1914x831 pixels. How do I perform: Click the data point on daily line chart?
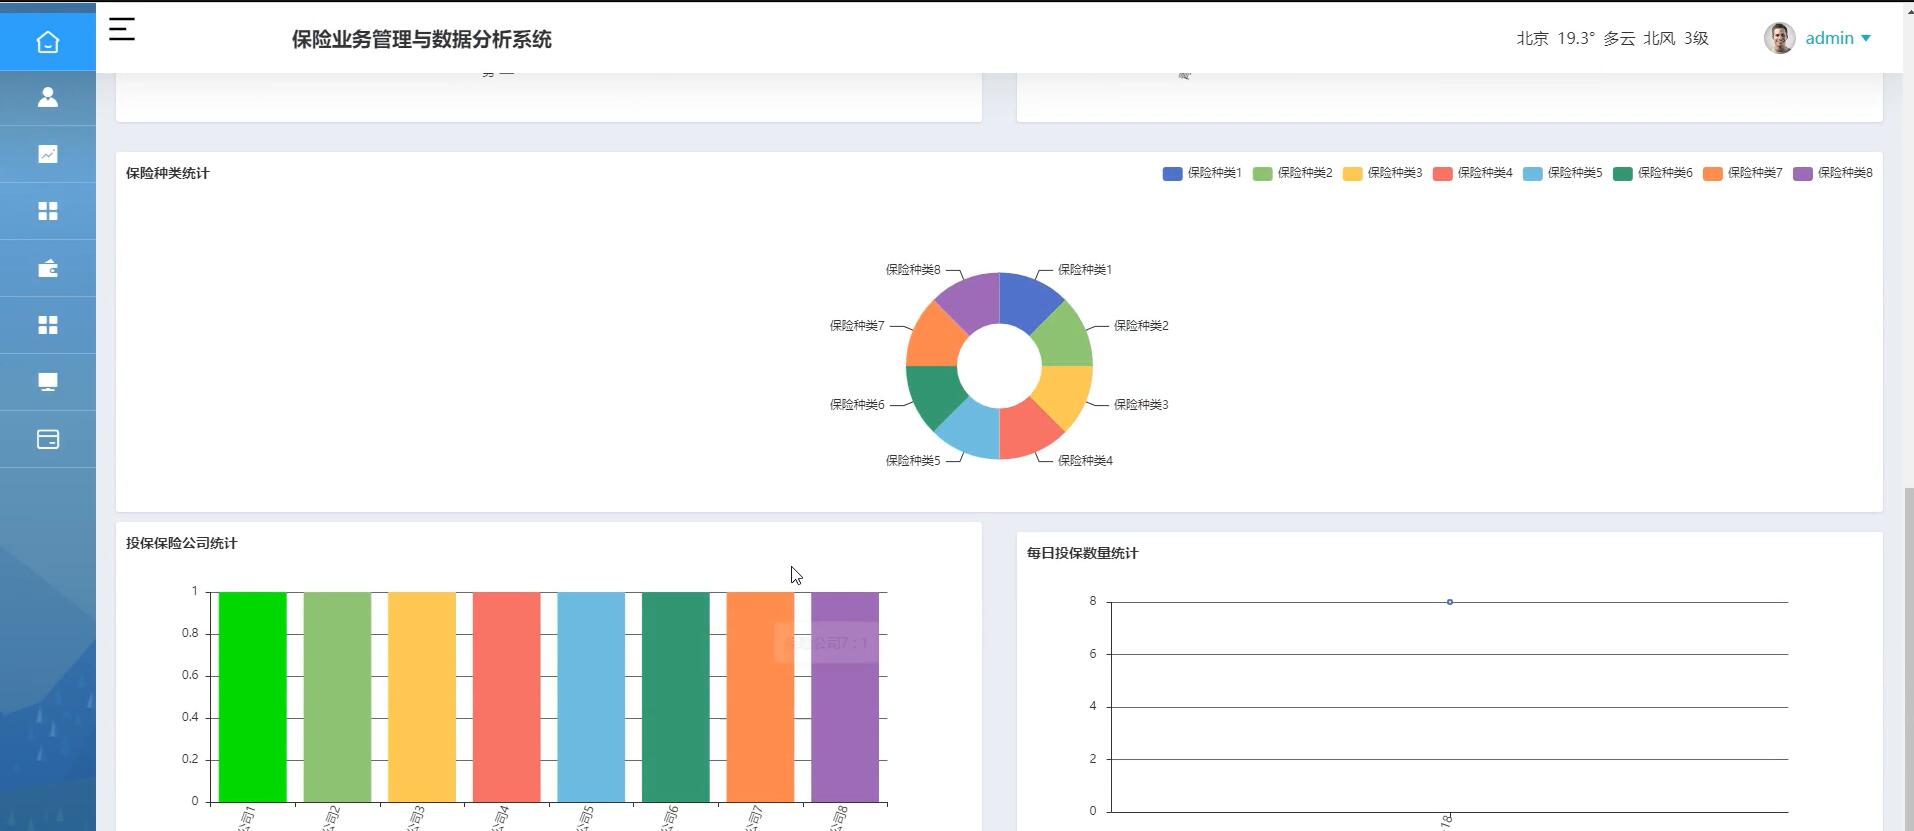tap(1450, 602)
